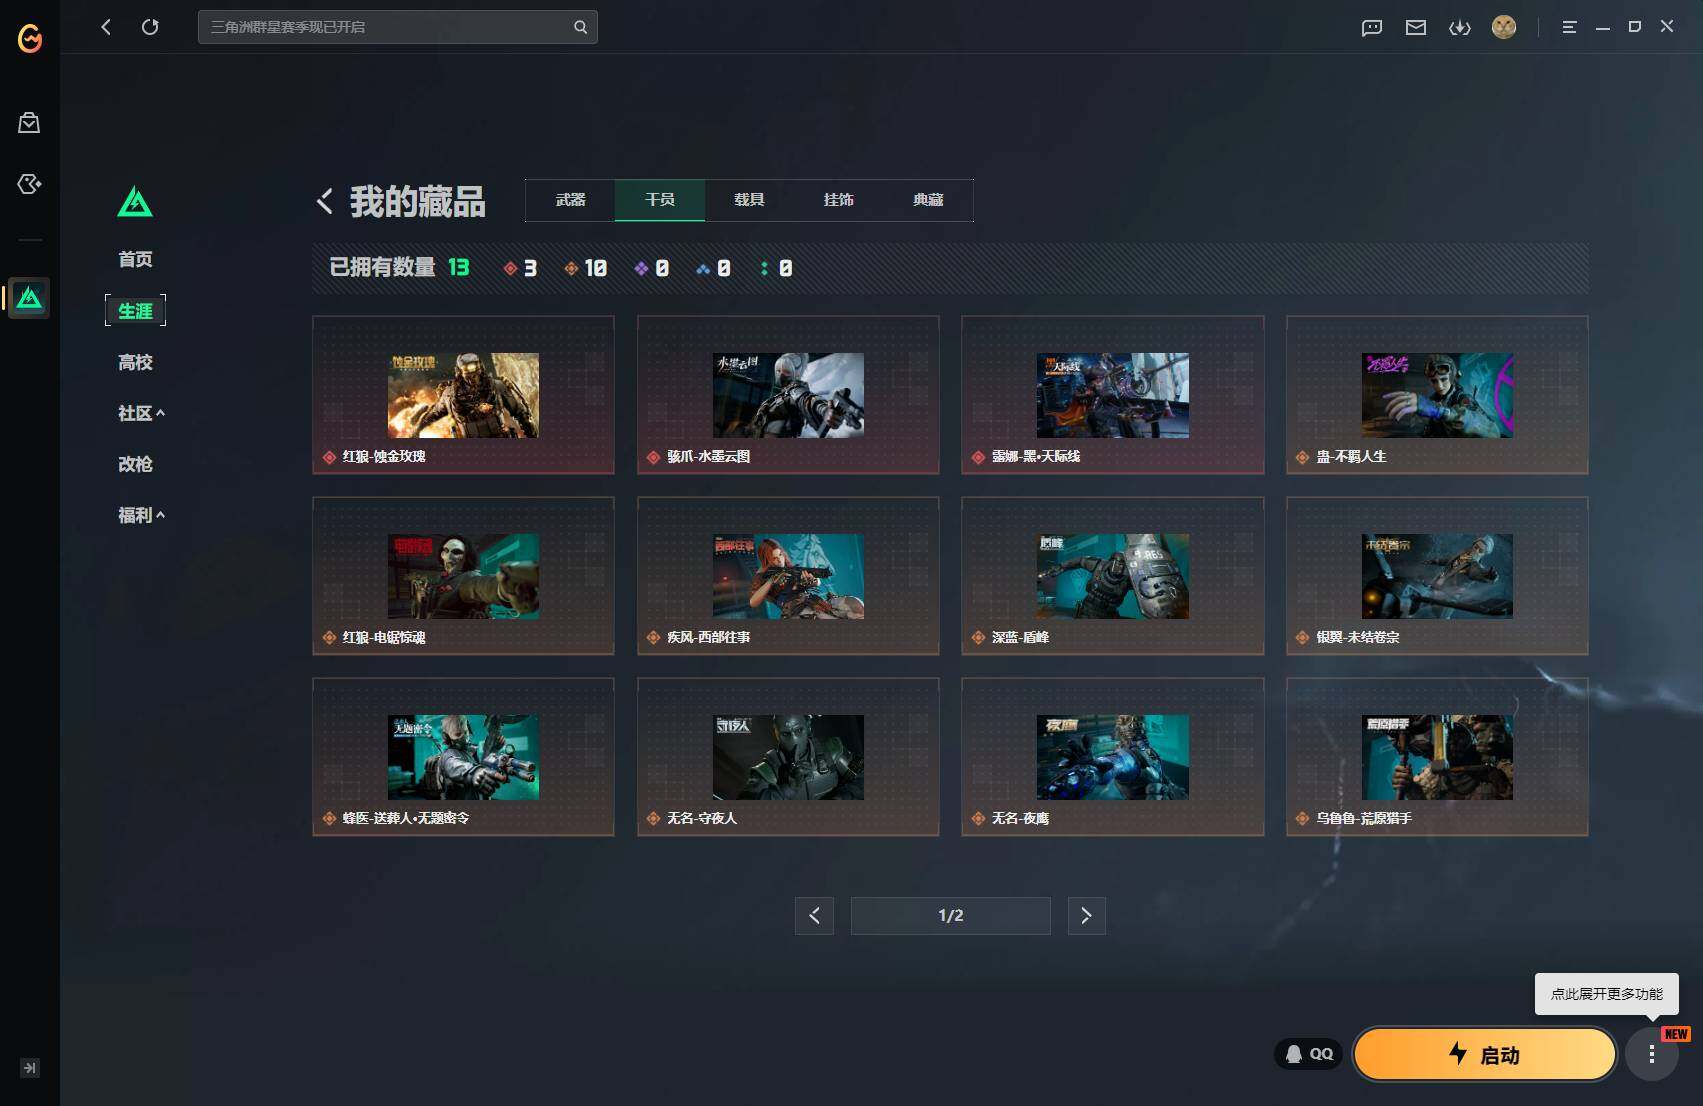Launch the game with the 启动 button
This screenshot has height=1106, width=1703.
click(1485, 1054)
